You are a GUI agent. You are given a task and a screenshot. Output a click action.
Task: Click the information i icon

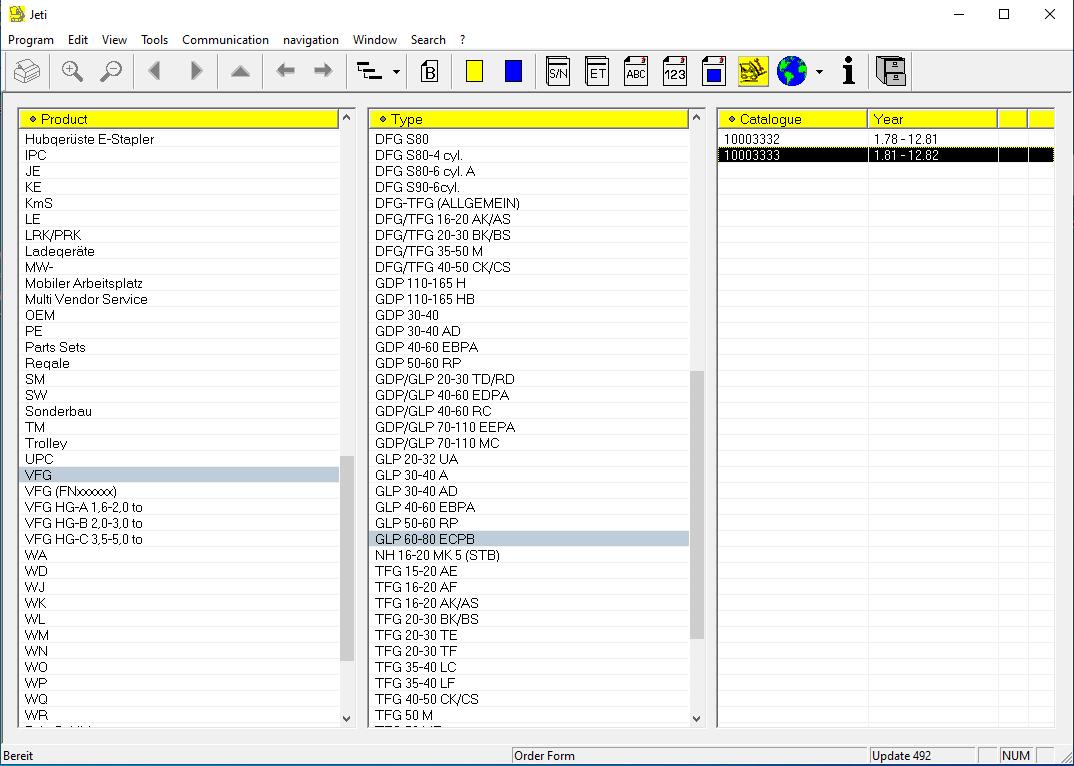click(x=849, y=71)
